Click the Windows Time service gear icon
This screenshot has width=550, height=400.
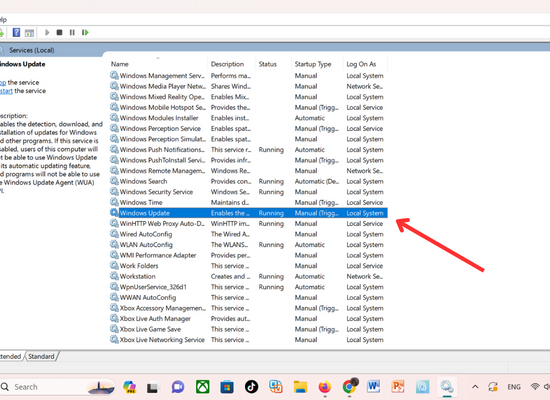click(x=114, y=202)
